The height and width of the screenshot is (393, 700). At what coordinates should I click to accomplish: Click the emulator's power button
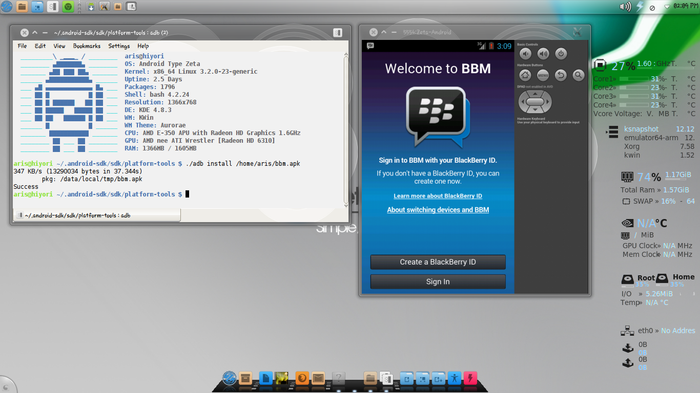(x=561, y=54)
